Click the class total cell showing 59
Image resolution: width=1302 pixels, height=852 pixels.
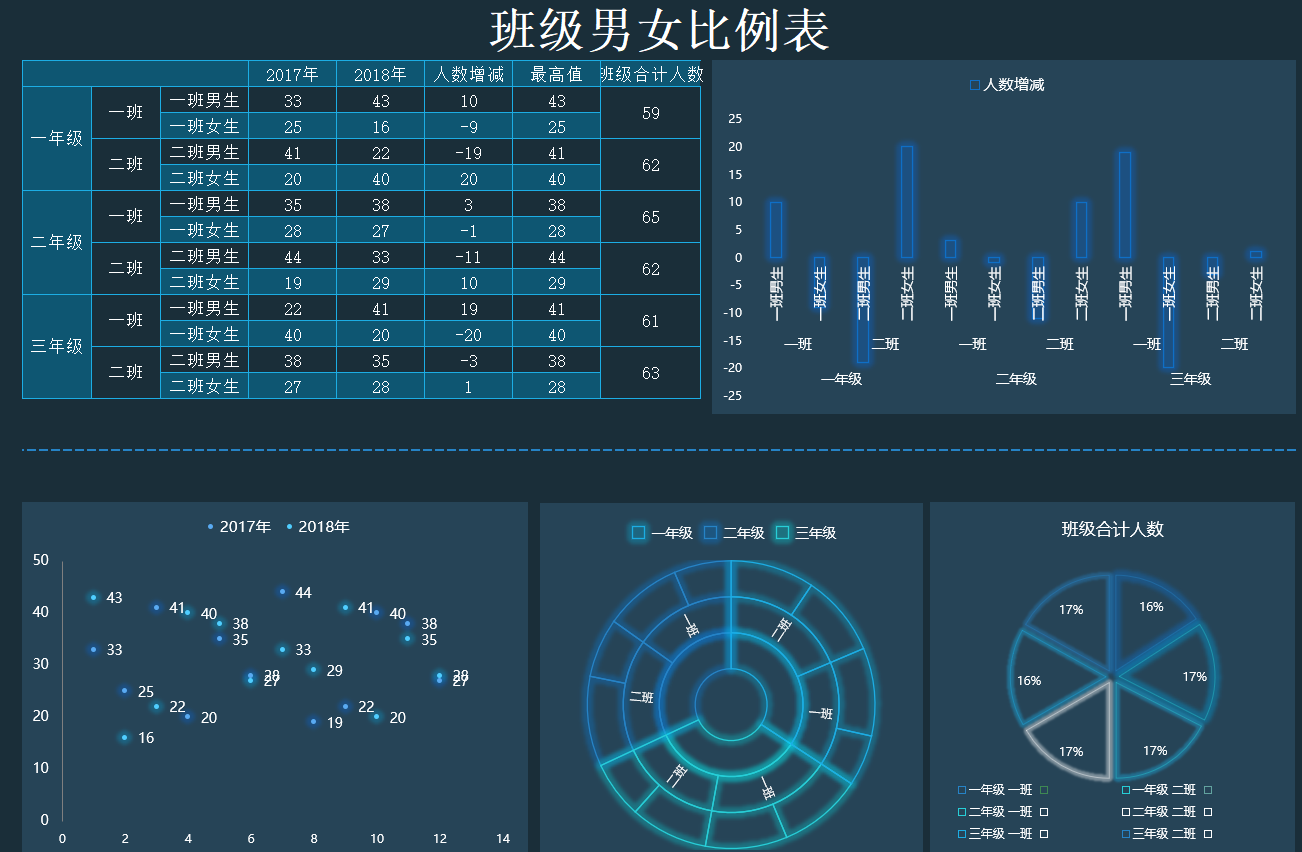click(651, 113)
